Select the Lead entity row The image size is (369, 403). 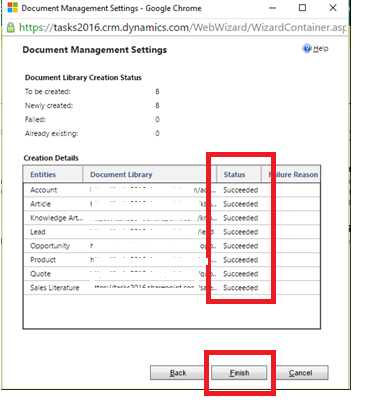click(x=172, y=232)
